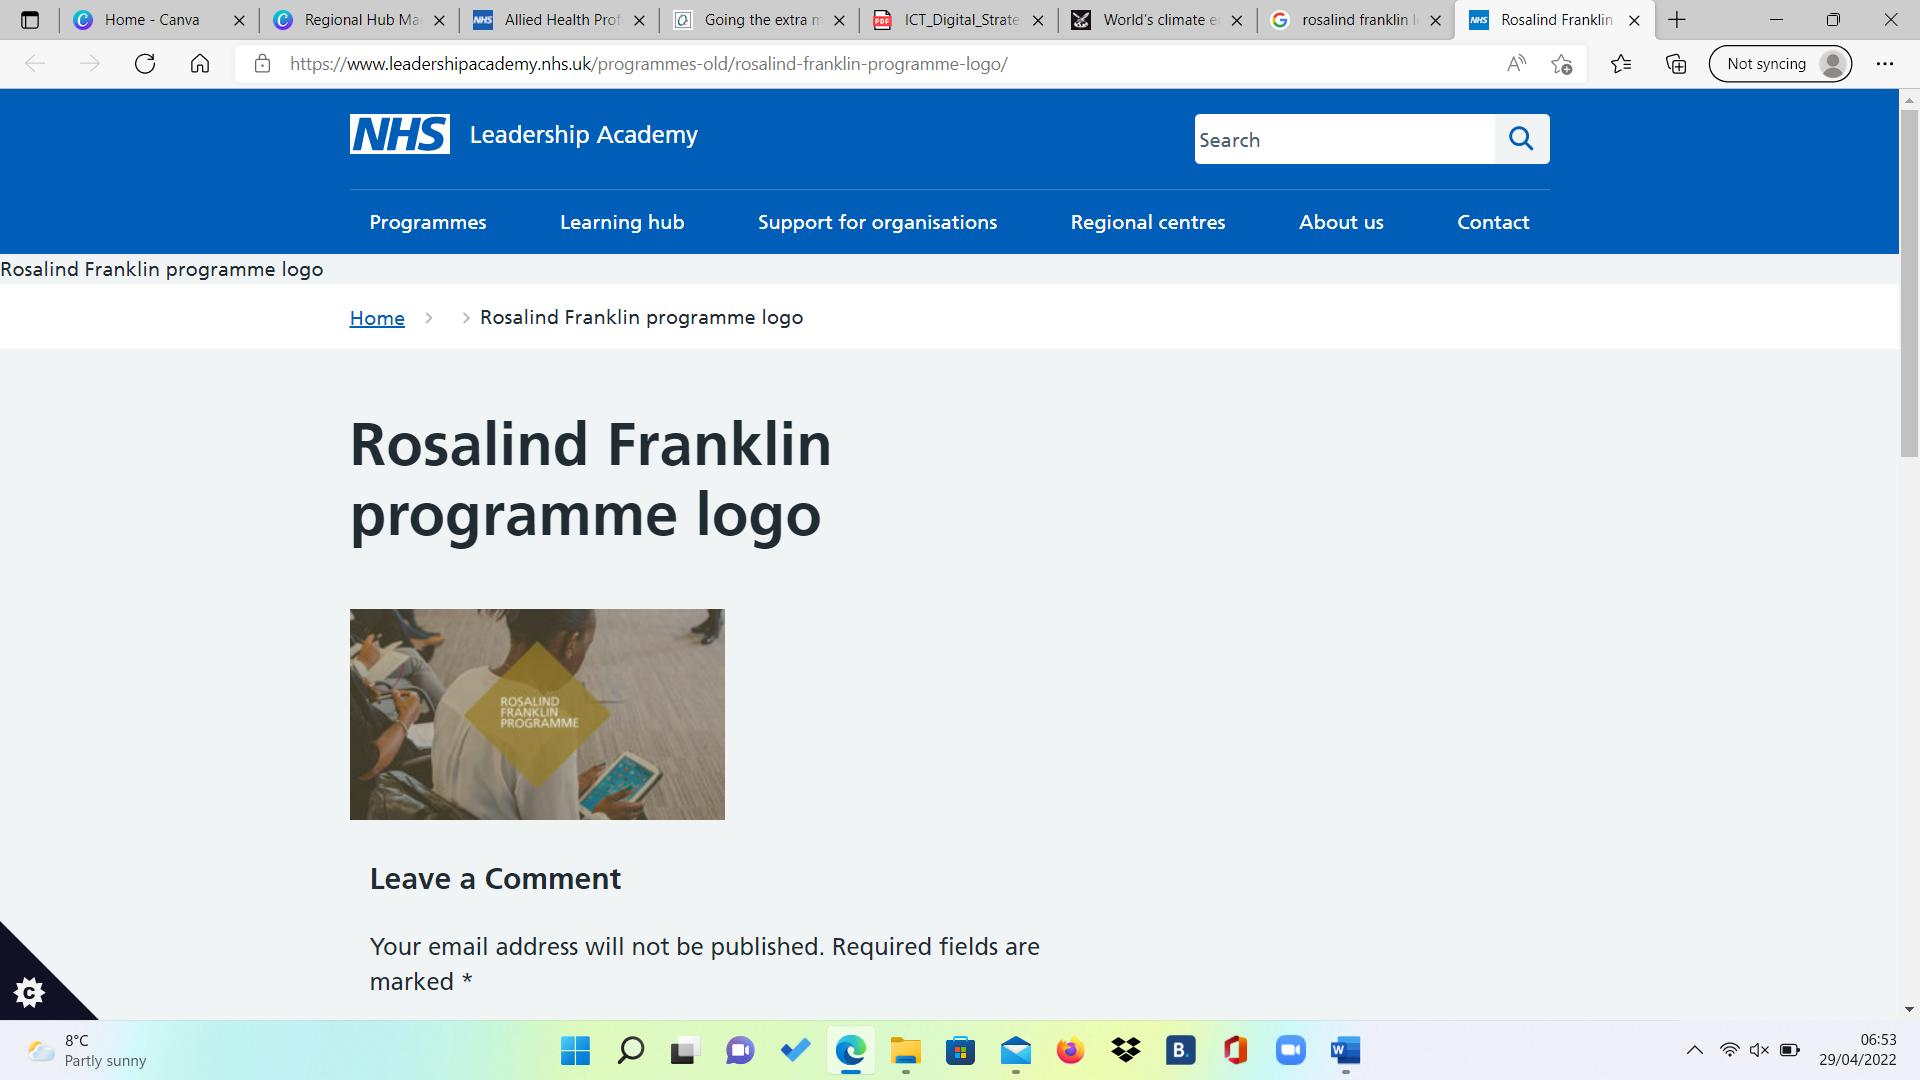
Task: Open the tab actions menu icon
Action: click(x=30, y=20)
